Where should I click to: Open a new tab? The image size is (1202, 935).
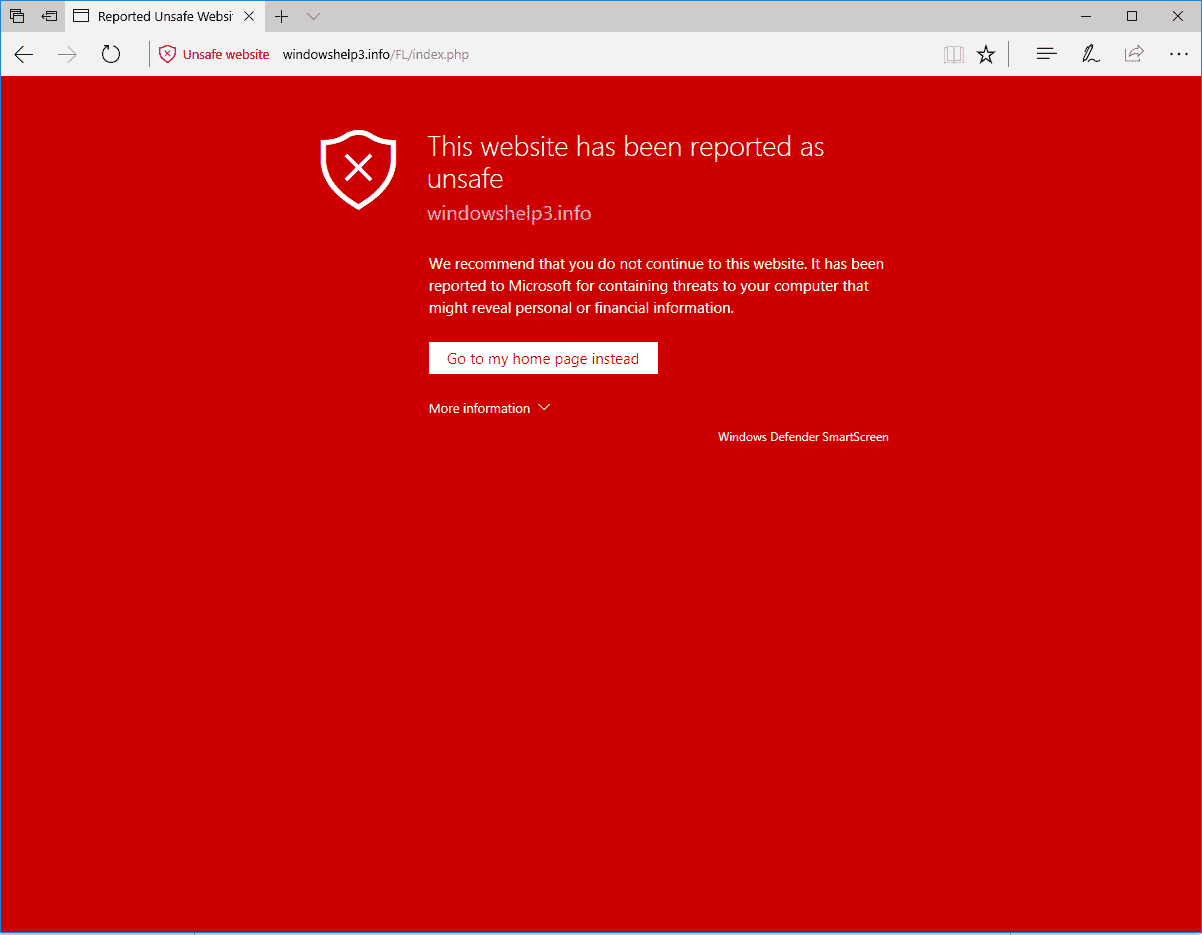coord(282,16)
